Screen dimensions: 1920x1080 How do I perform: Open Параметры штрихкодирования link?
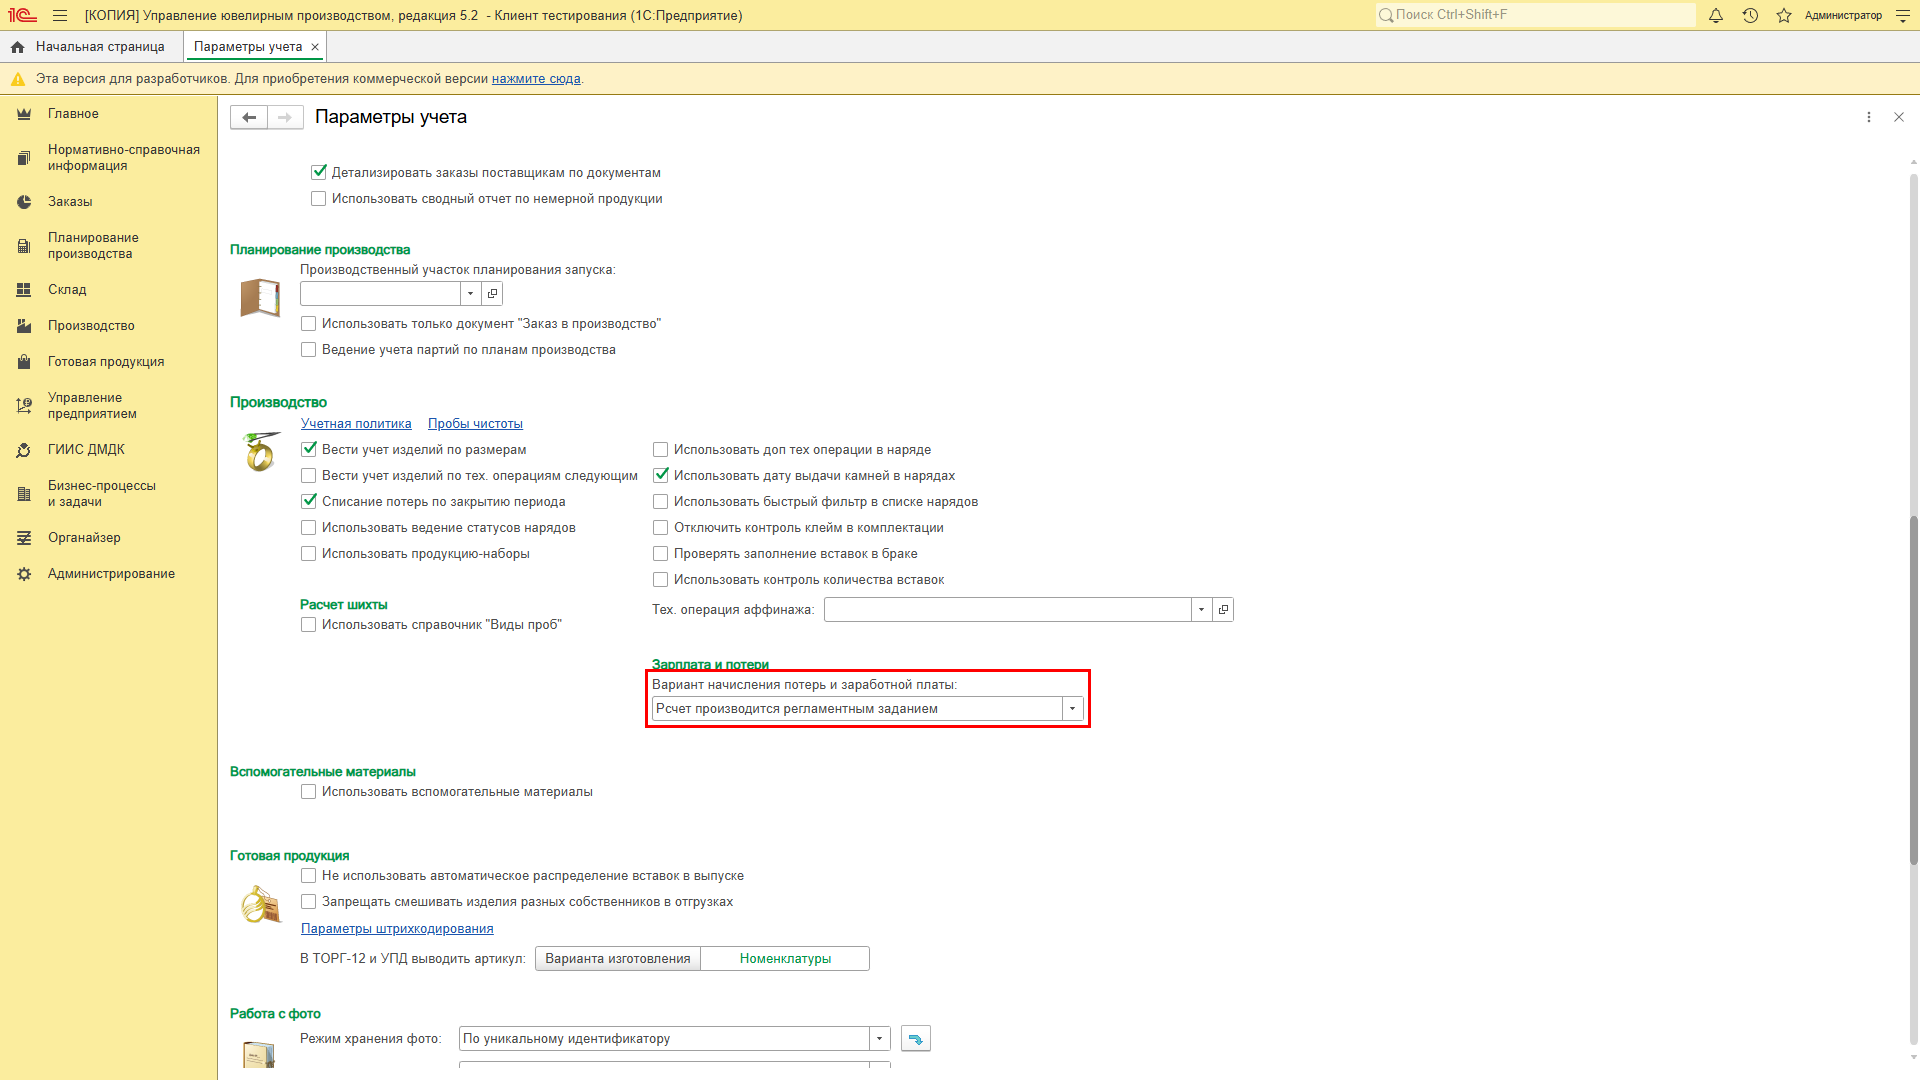(x=397, y=929)
